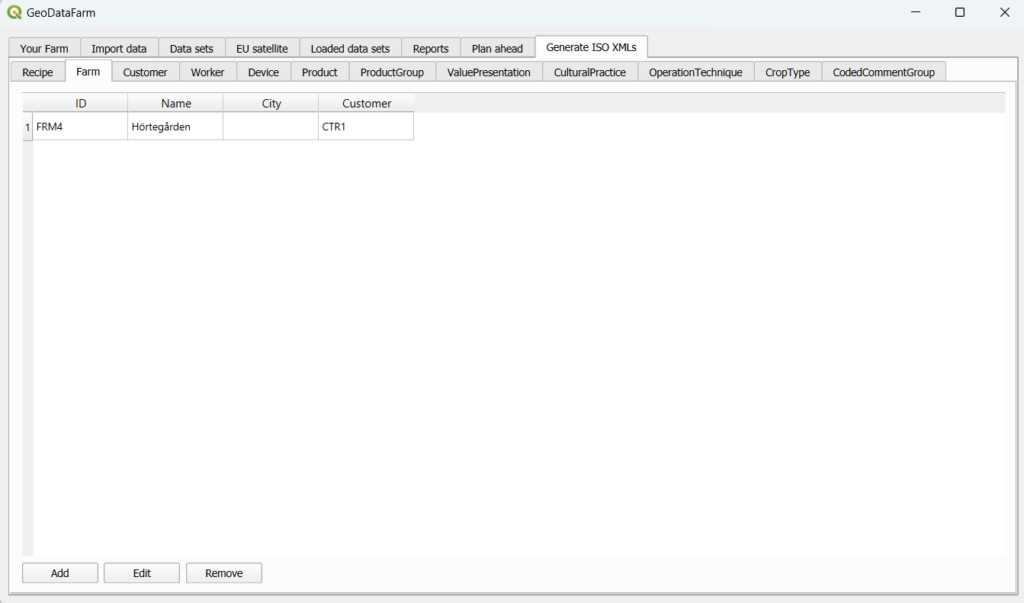Sort by the Name column header
Screen dimensions: 1024x603
176,103
